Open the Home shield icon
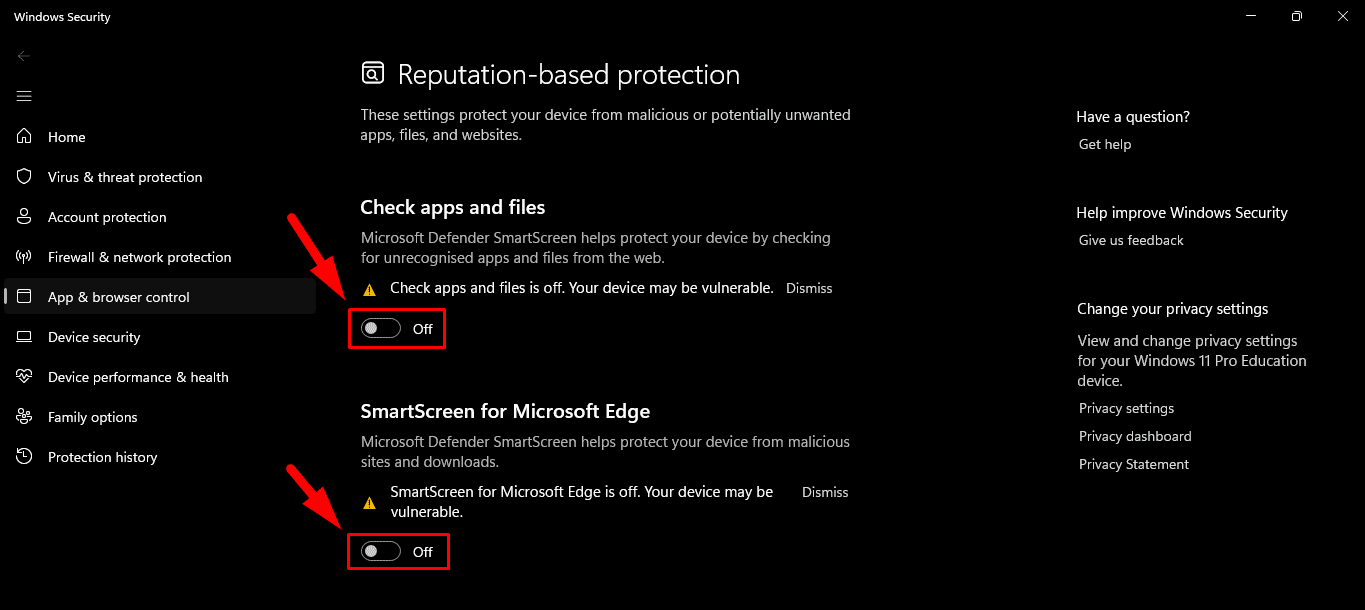This screenshot has width=1365, height=610. 66,137
